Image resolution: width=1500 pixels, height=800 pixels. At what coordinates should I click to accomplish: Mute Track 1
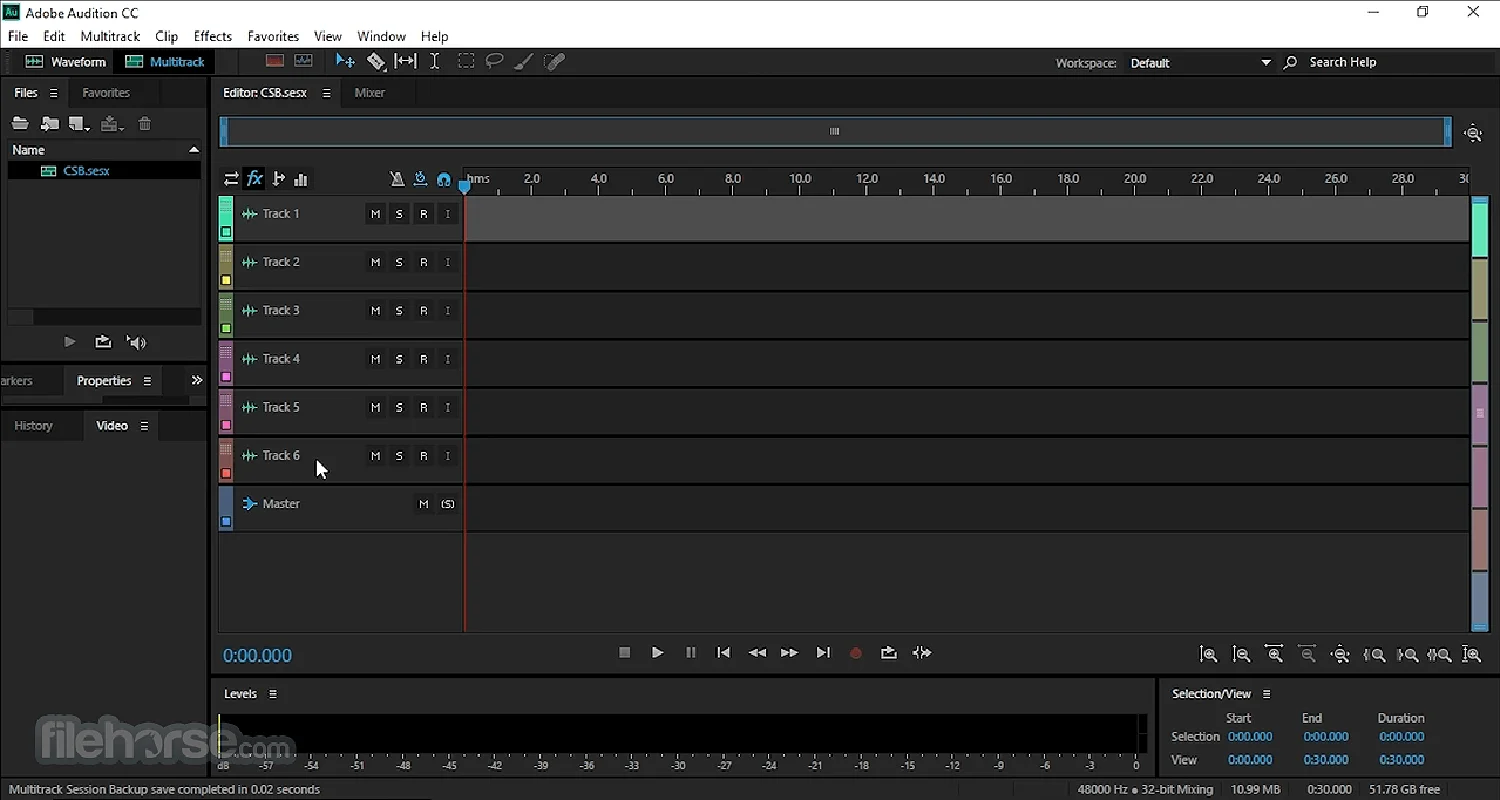(x=375, y=214)
